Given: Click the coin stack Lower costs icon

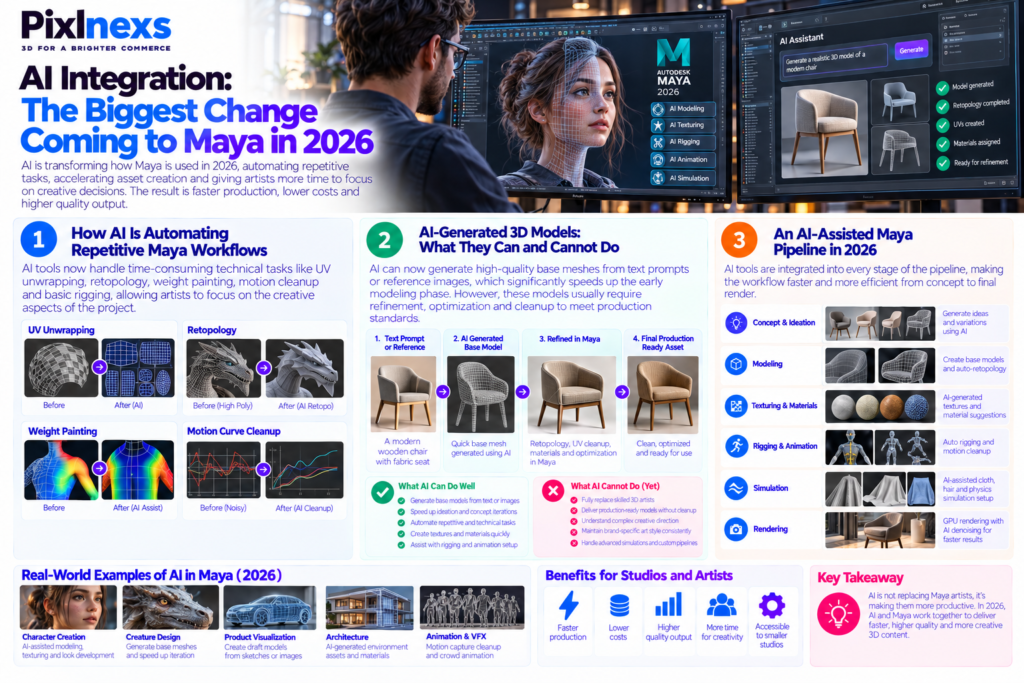Looking at the screenshot, I should [x=619, y=606].
